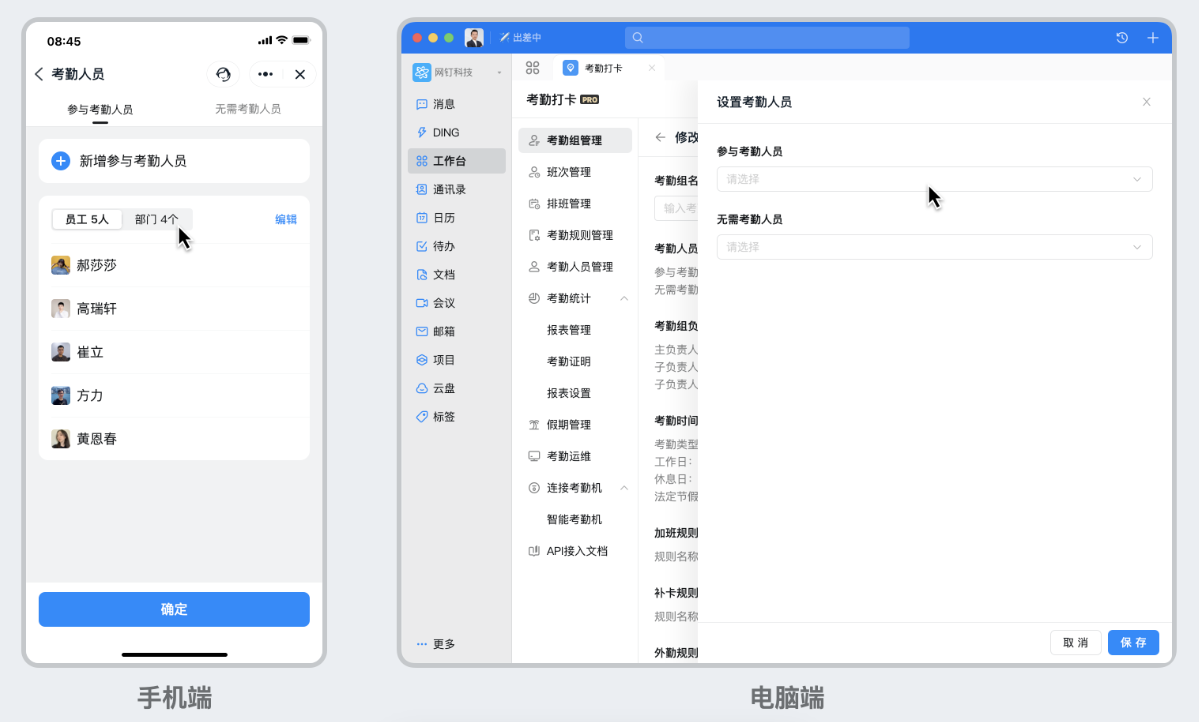Open 考勤组管理 in the attendance menu
This screenshot has height=722, width=1199.
[575, 140]
